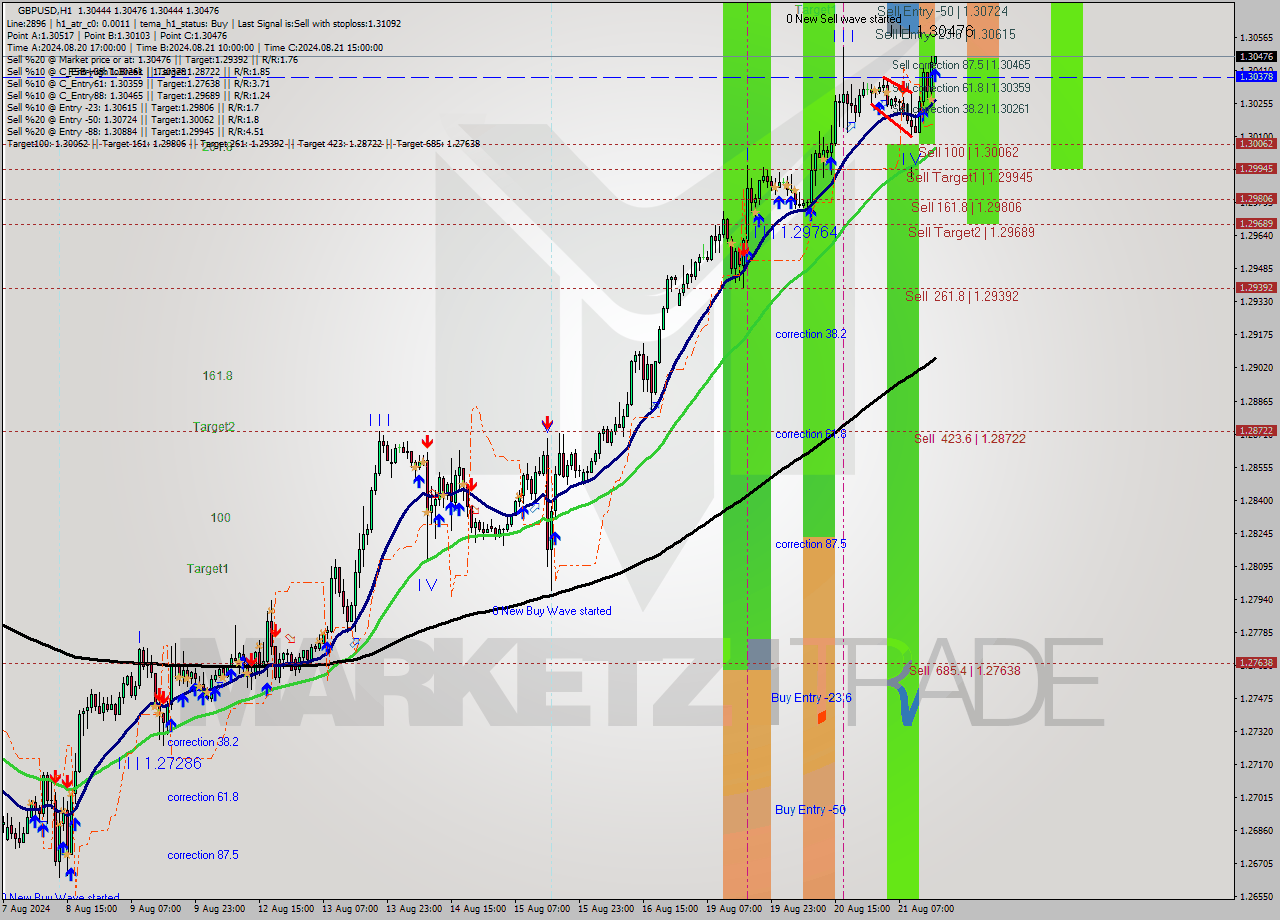Click the current price tag 1.30476 on axis
This screenshot has width=1280, height=920.
pos(1255,57)
